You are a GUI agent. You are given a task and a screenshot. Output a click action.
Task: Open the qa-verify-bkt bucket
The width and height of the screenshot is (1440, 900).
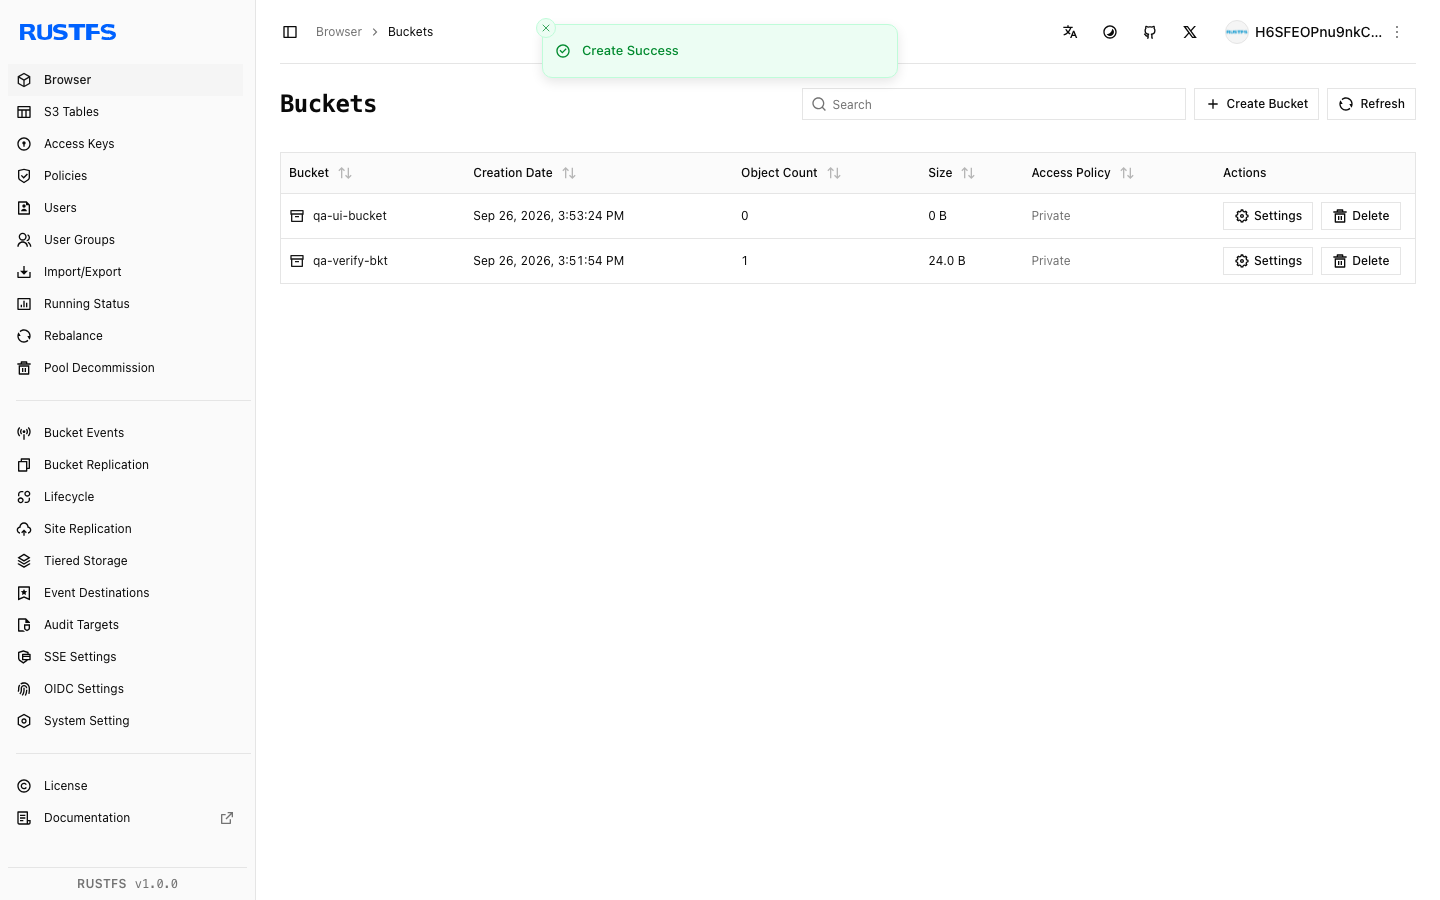pos(350,261)
